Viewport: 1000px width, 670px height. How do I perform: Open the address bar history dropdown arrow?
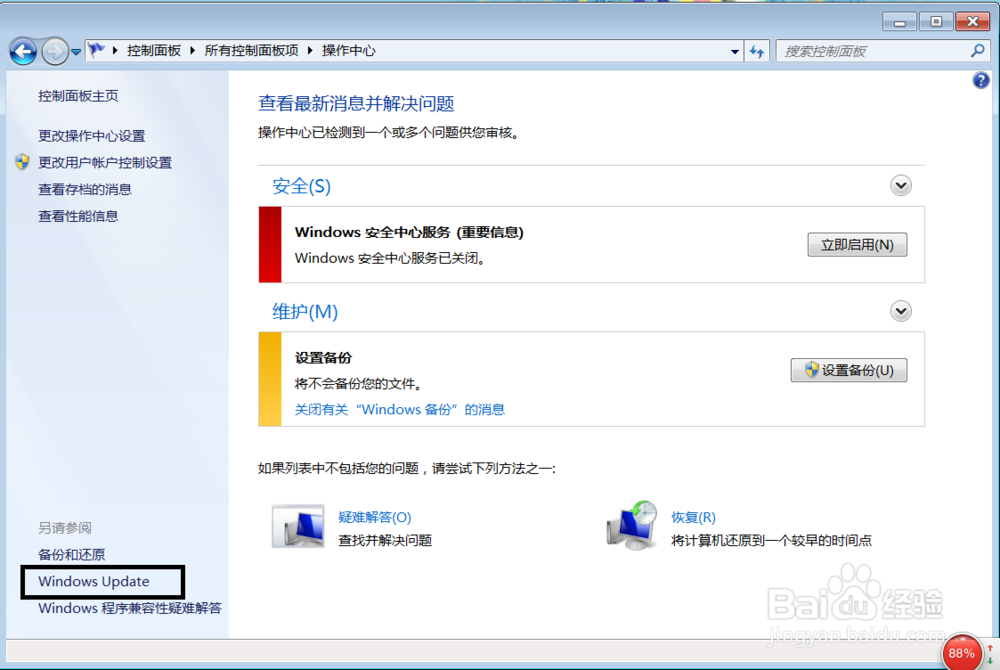[733, 51]
